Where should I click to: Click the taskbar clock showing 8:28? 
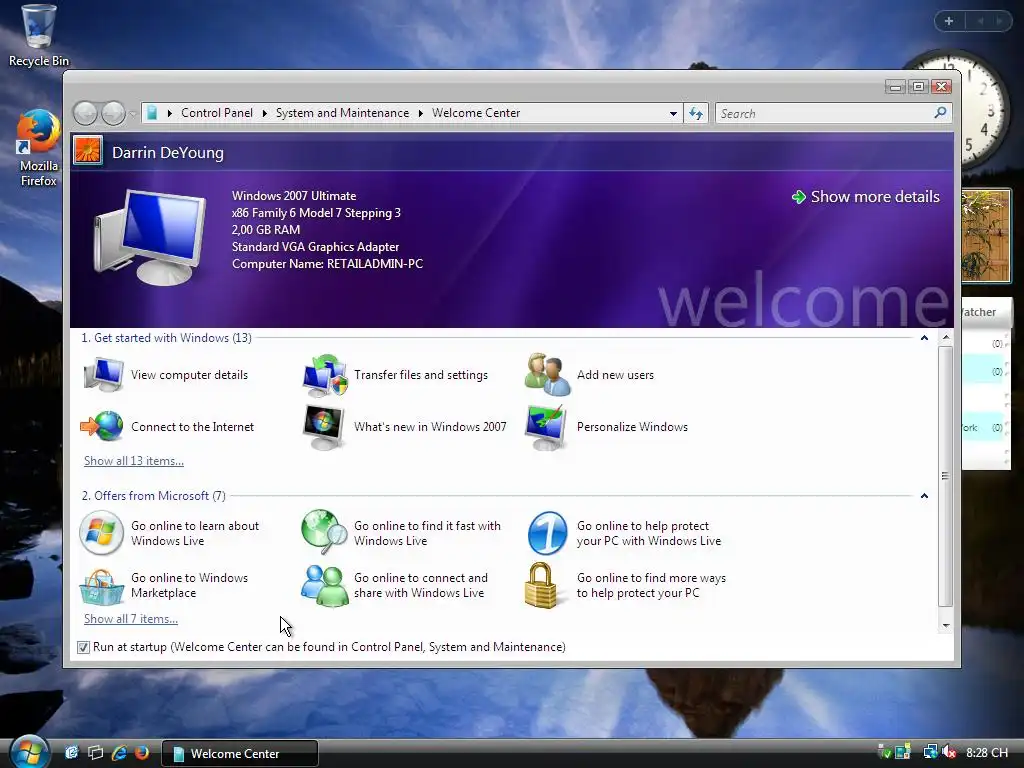(987, 752)
